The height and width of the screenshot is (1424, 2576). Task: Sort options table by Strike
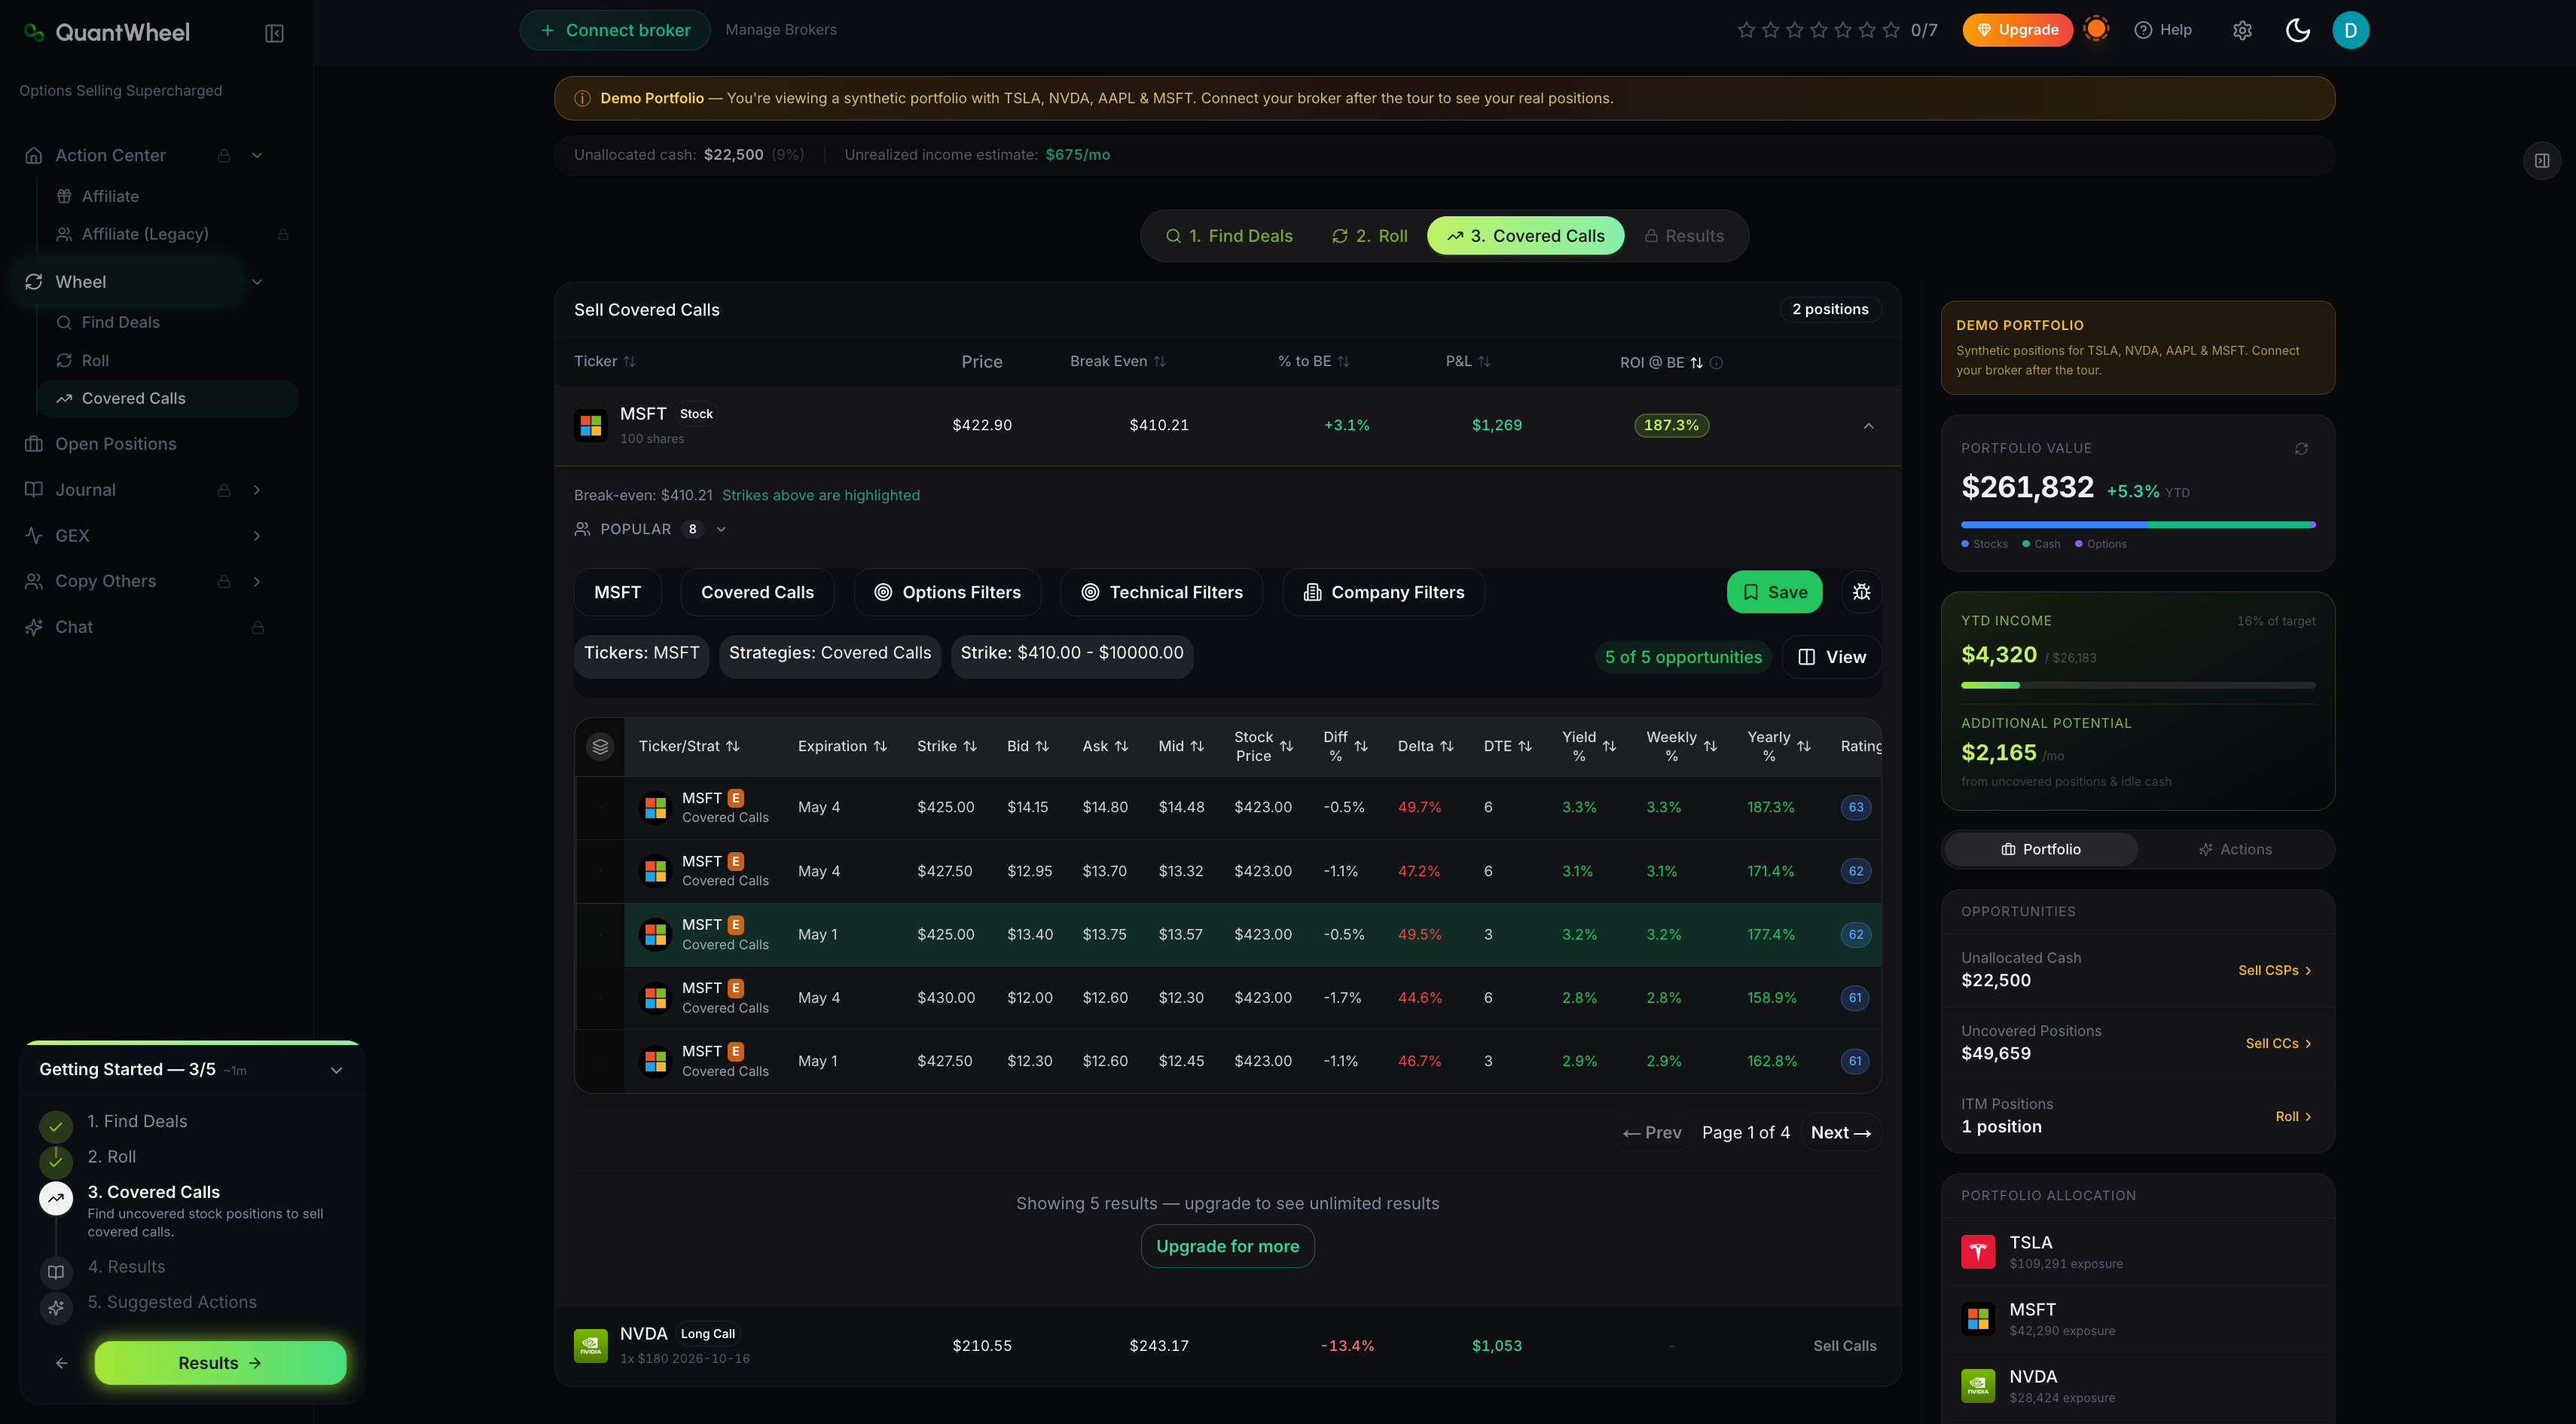click(946, 746)
